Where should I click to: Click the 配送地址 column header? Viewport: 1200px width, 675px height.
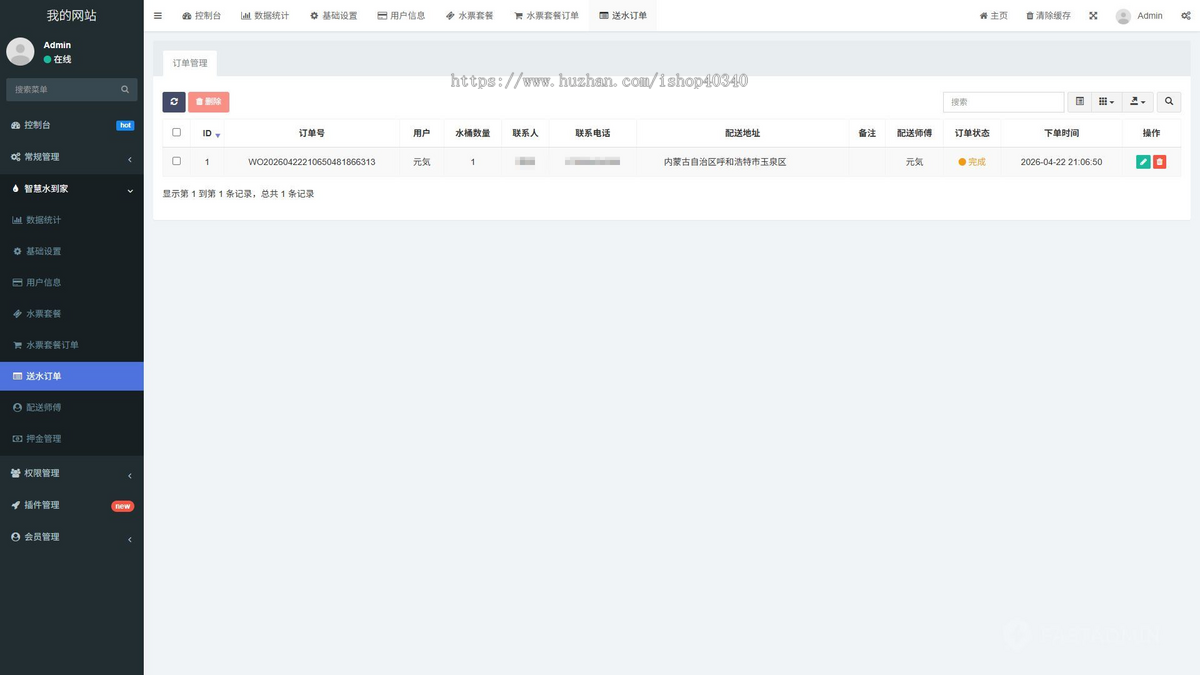click(743, 133)
